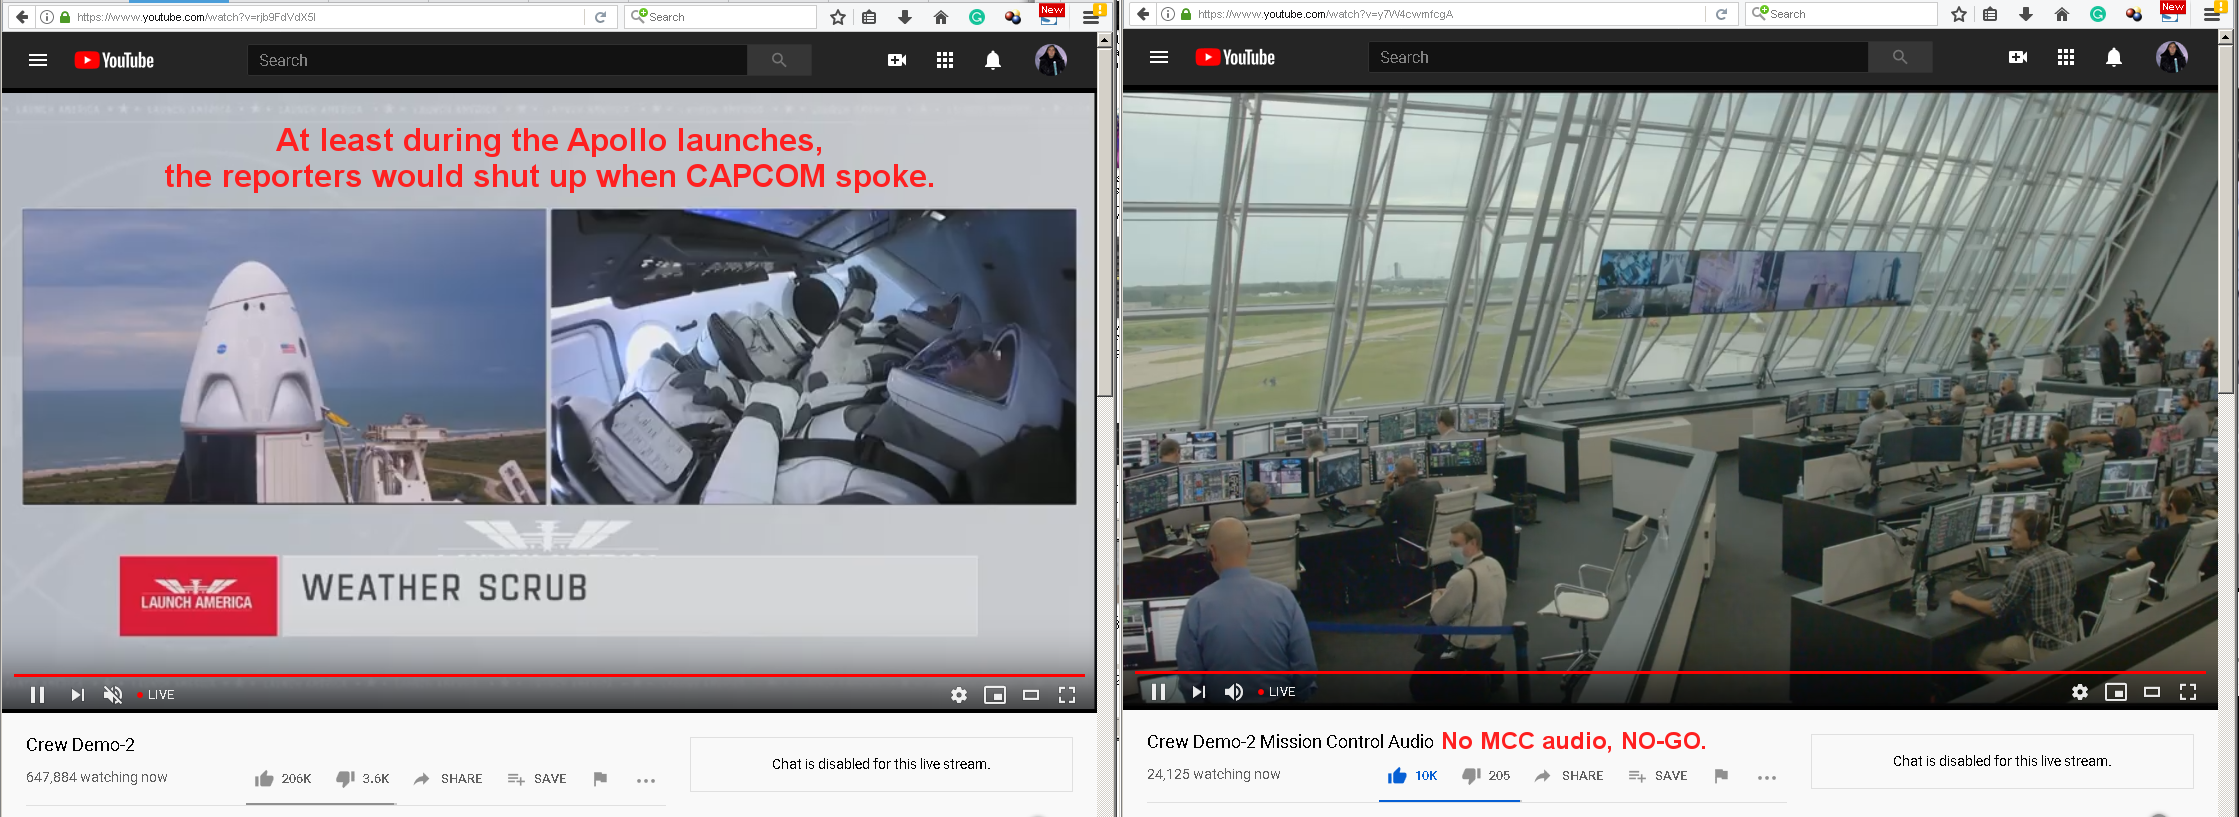Click YouTube search magnifier in right window
The height and width of the screenshot is (817, 2239).
coord(1900,57)
